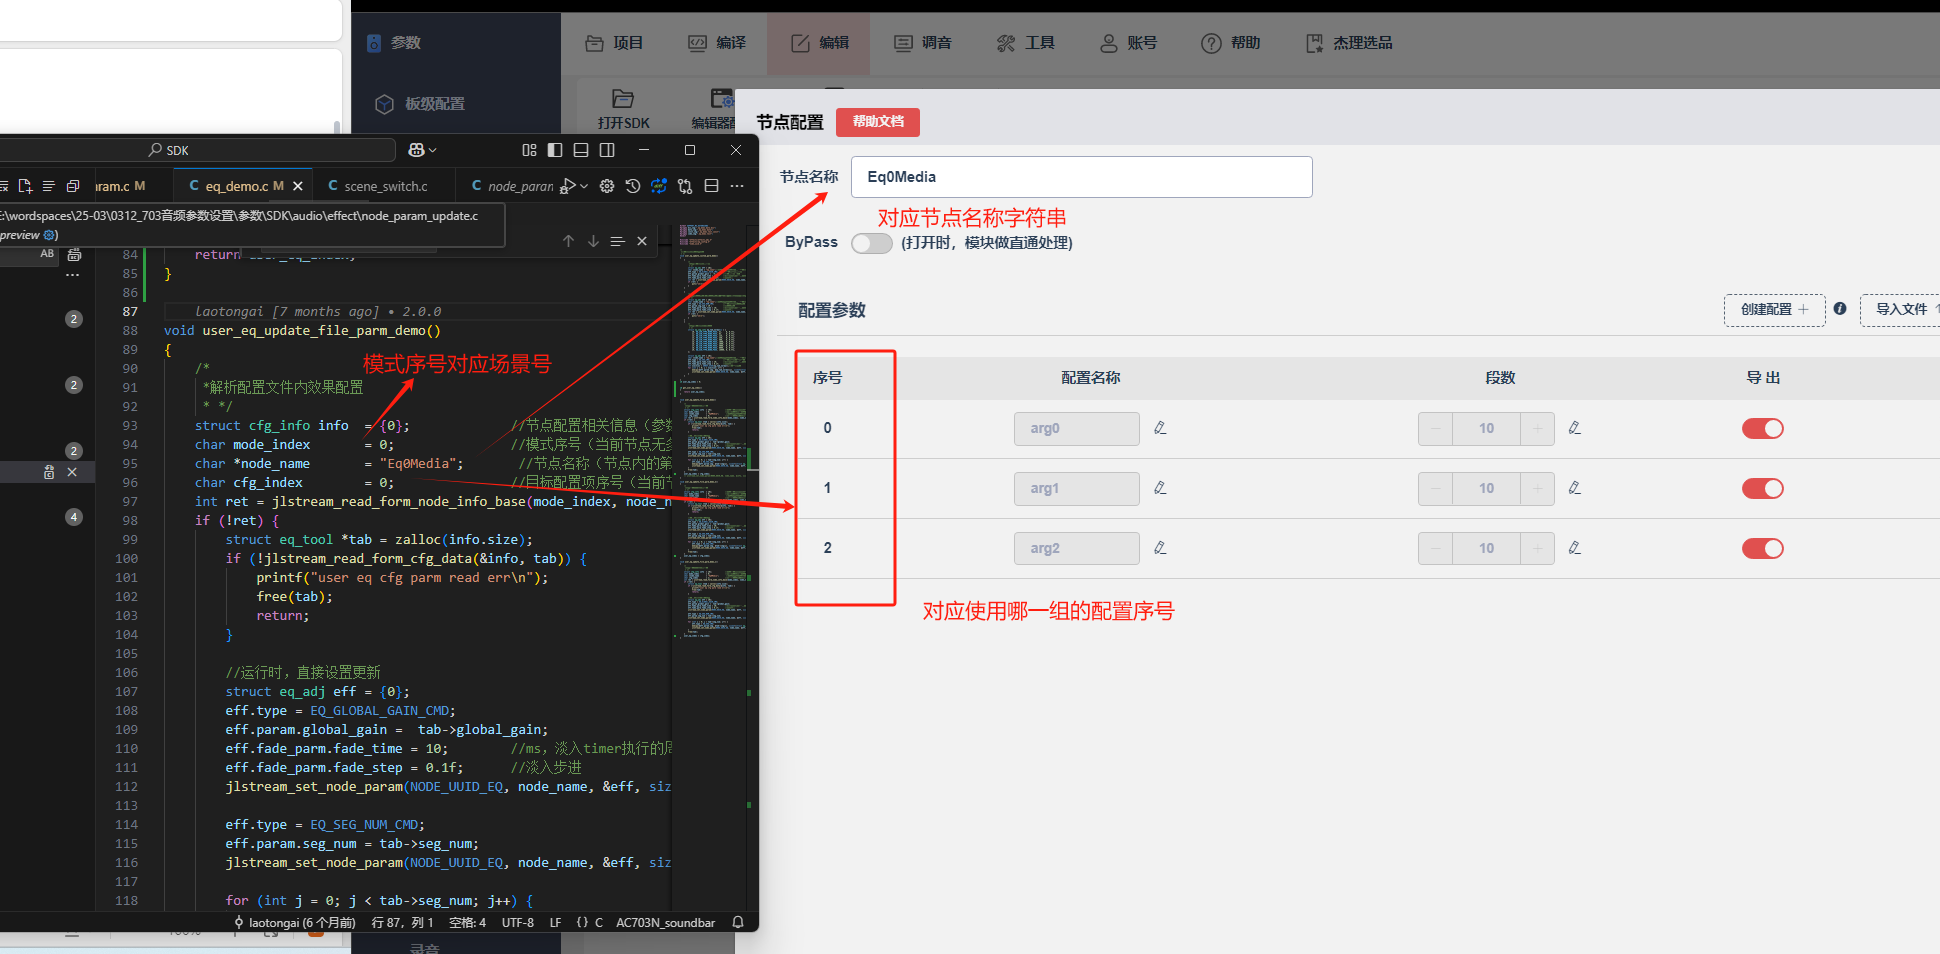Viewport: 1940px width, 954px height.
Task: Click the find previous match arrow
Action: (568, 241)
